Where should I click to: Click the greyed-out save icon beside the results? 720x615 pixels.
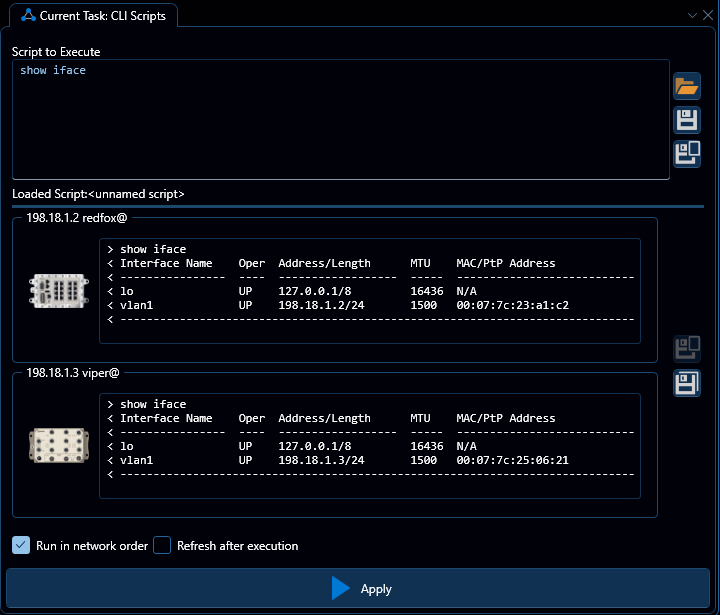pyautogui.click(x=686, y=348)
